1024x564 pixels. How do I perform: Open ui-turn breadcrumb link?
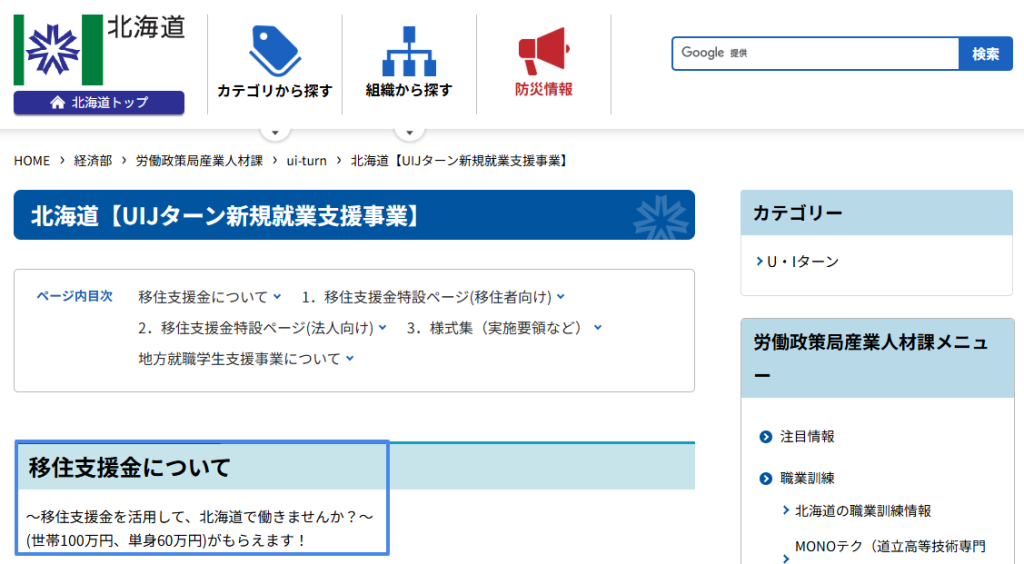coord(306,161)
